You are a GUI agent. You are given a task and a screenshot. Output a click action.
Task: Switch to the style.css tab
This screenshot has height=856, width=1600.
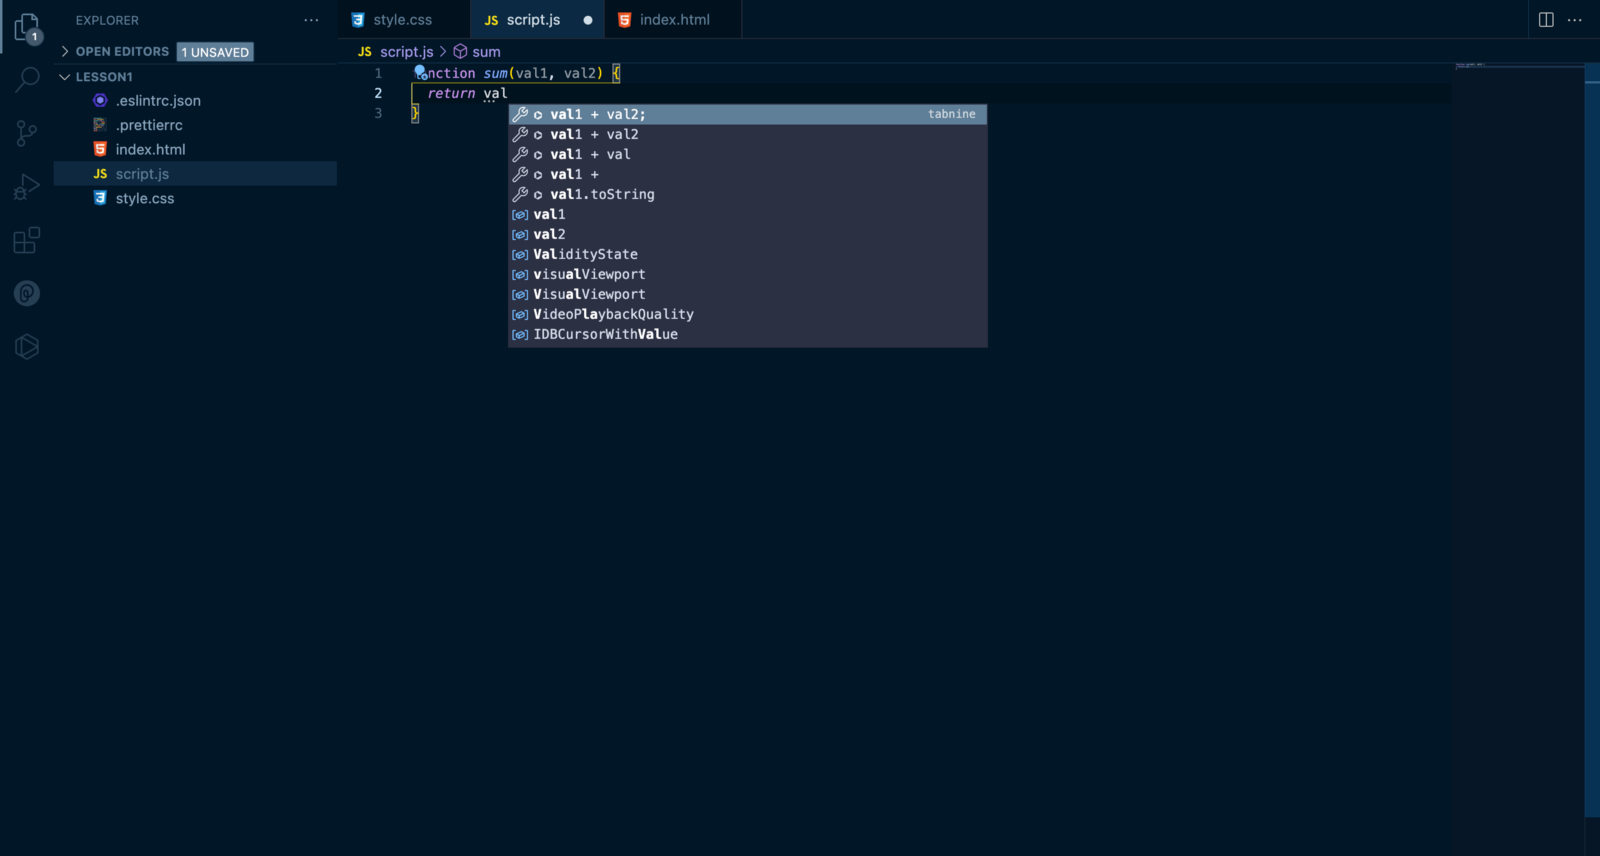click(402, 20)
